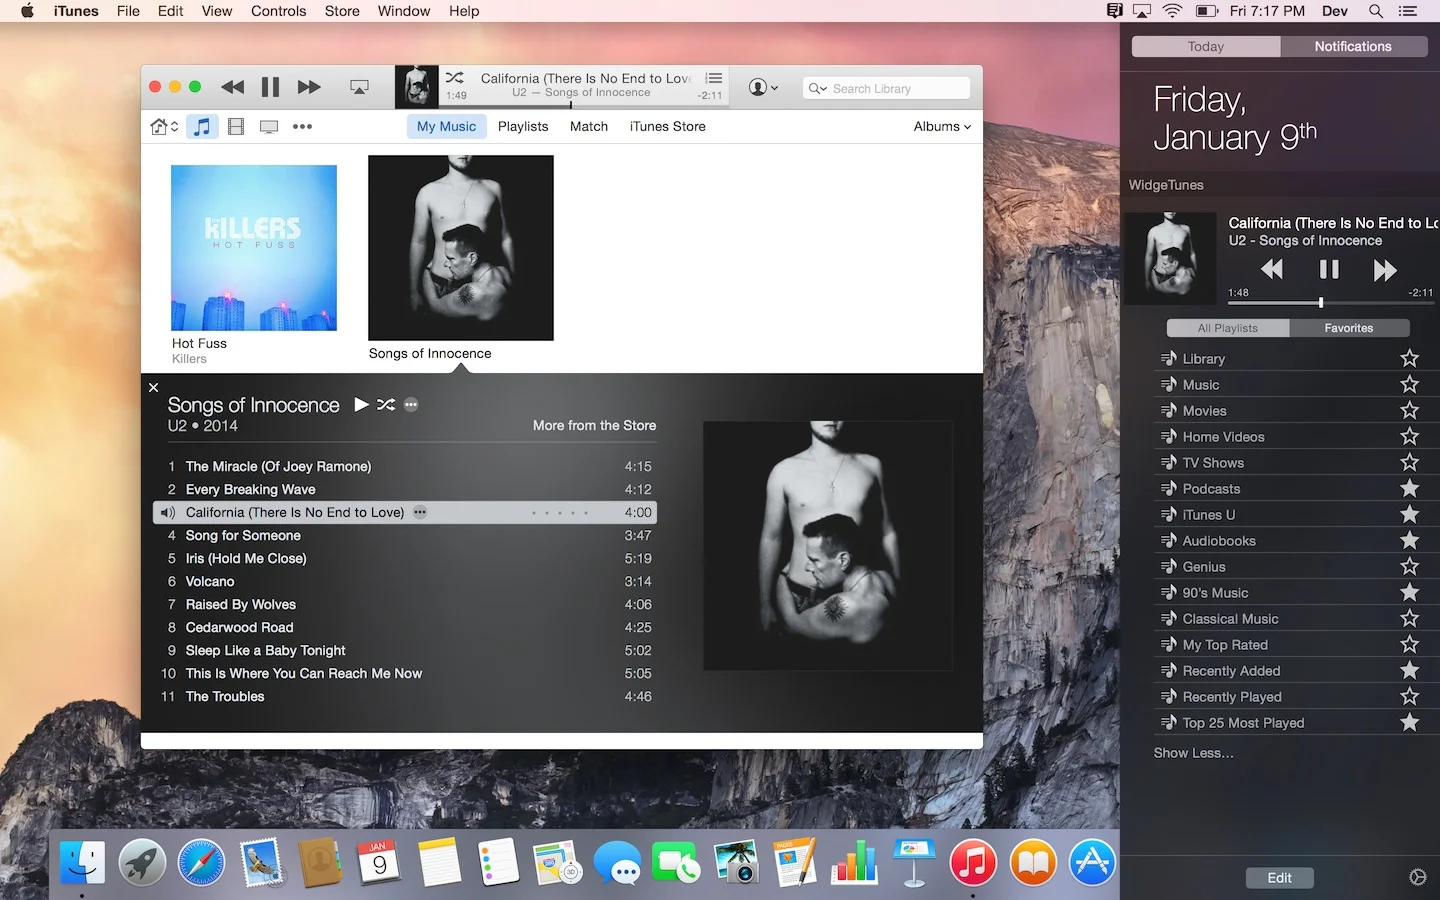The width and height of the screenshot is (1440, 900).
Task: Select Notifications tab in Notification Center
Action: [x=1352, y=46]
